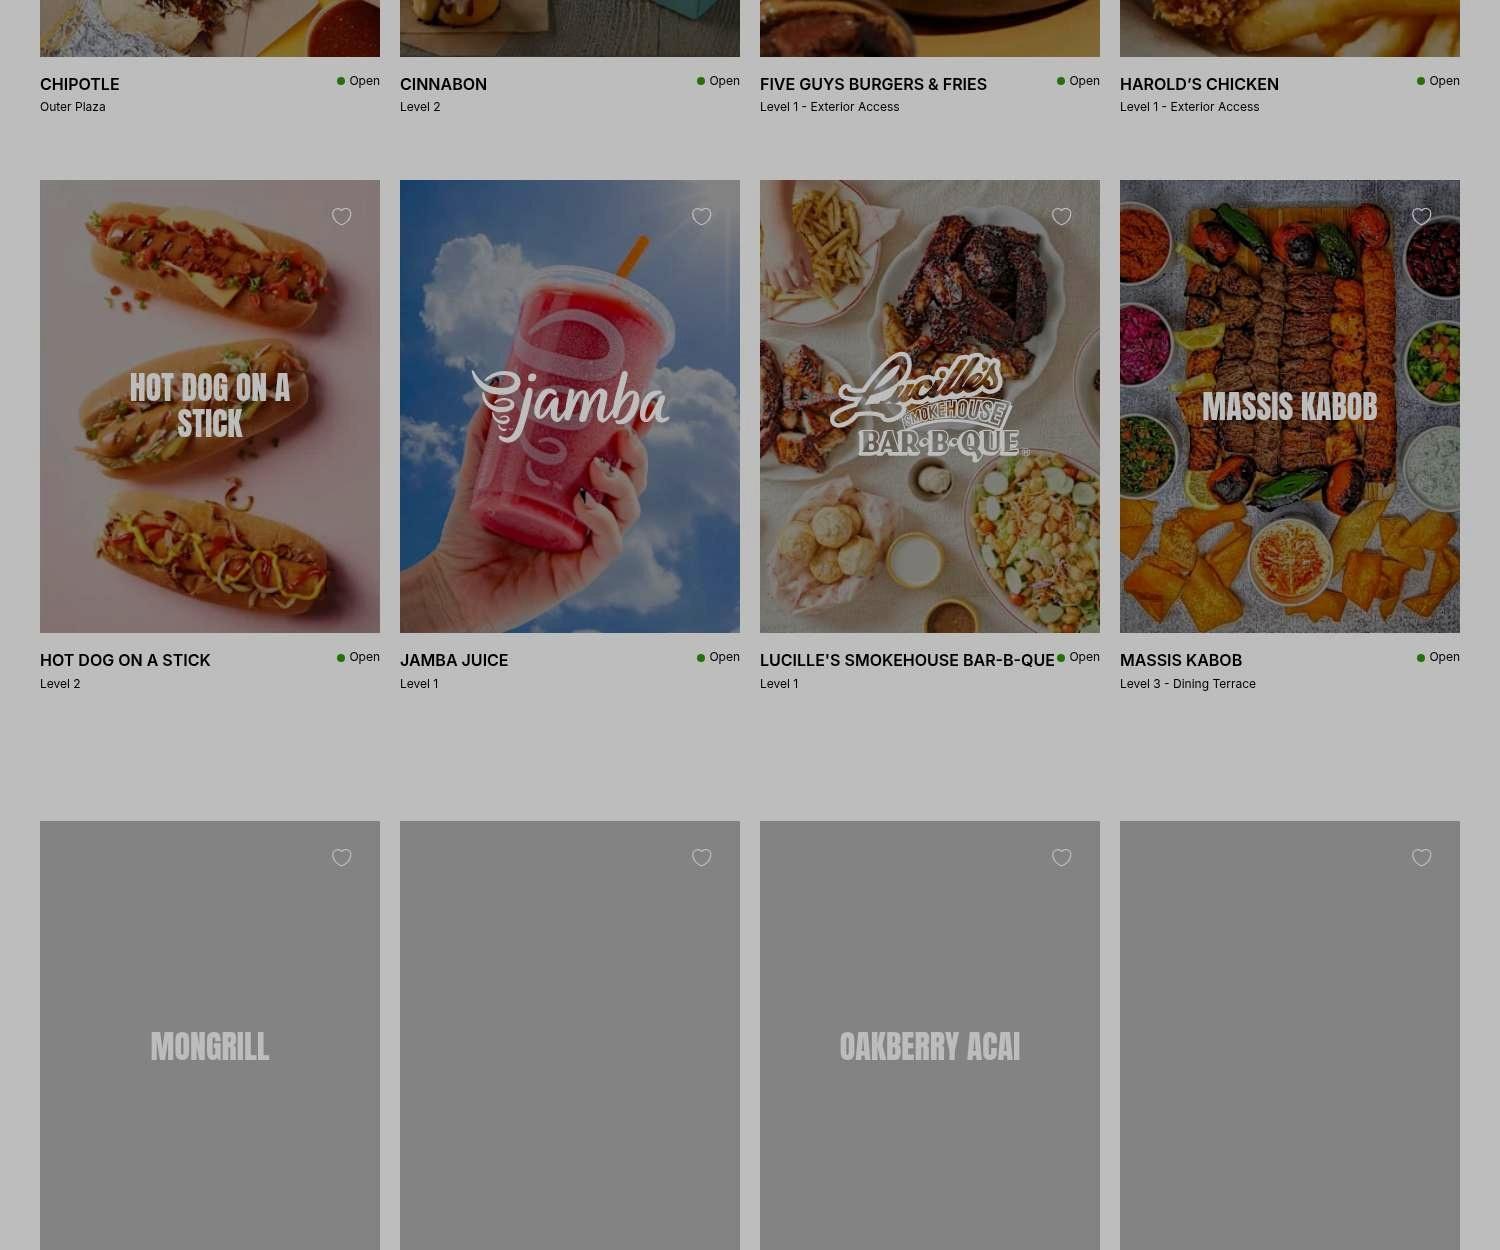The height and width of the screenshot is (1250, 1500).
Task: Open Lucille's Smokehouse Bar-B-Que image card
Action: pos(930,406)
